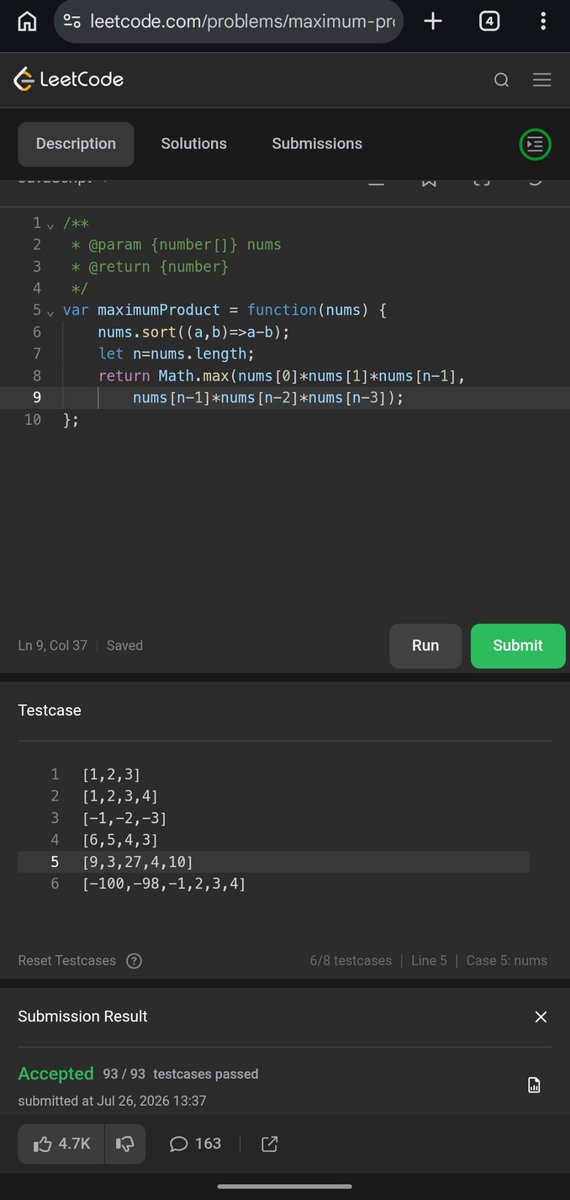Viewport: 570px width, 1200px height.
Task: Select testcase line [6,5,4,3]
Action: (120, 841)
